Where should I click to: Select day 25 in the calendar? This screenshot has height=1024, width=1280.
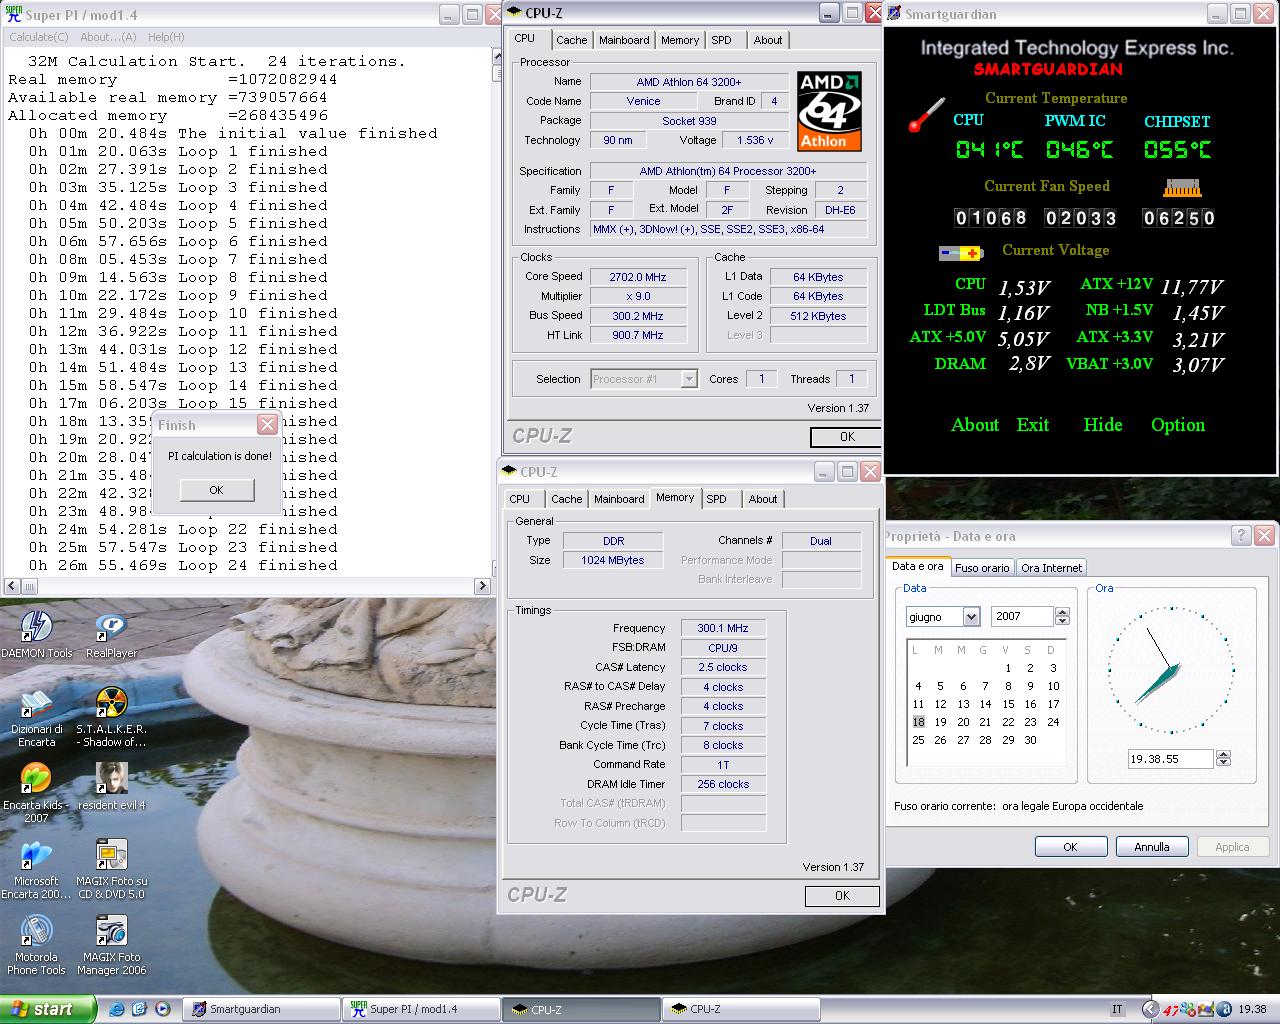click(918, 740)
